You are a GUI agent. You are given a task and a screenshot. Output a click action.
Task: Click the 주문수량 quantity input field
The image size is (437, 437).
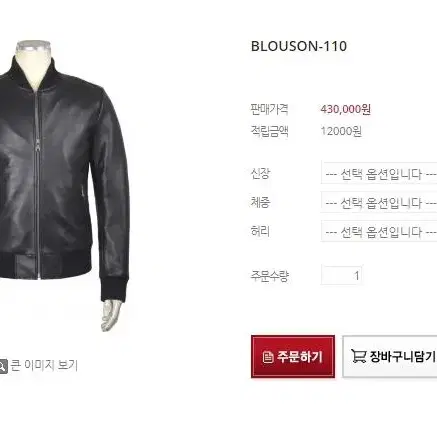click(342, 275)
